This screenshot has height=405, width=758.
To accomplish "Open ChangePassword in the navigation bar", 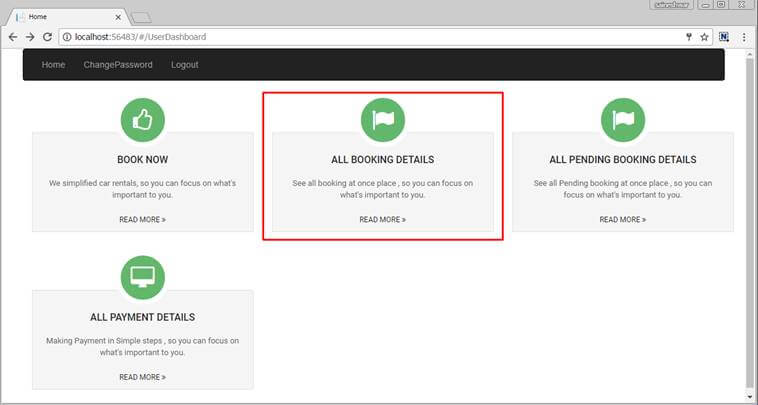I will coord(118,65).
